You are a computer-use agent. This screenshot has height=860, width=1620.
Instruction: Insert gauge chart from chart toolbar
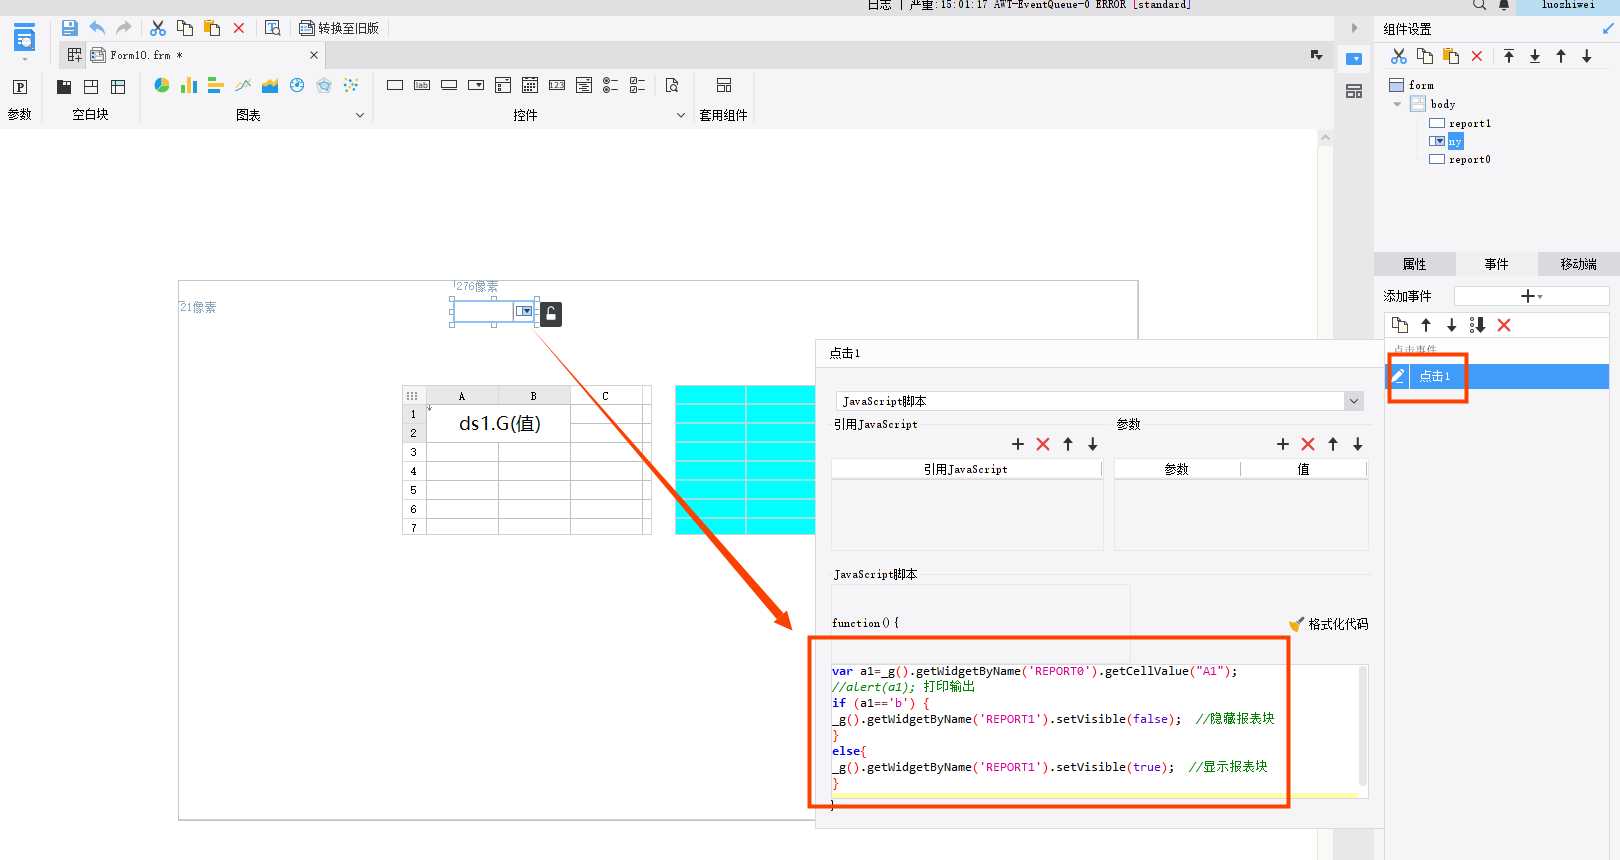point(297,86)
